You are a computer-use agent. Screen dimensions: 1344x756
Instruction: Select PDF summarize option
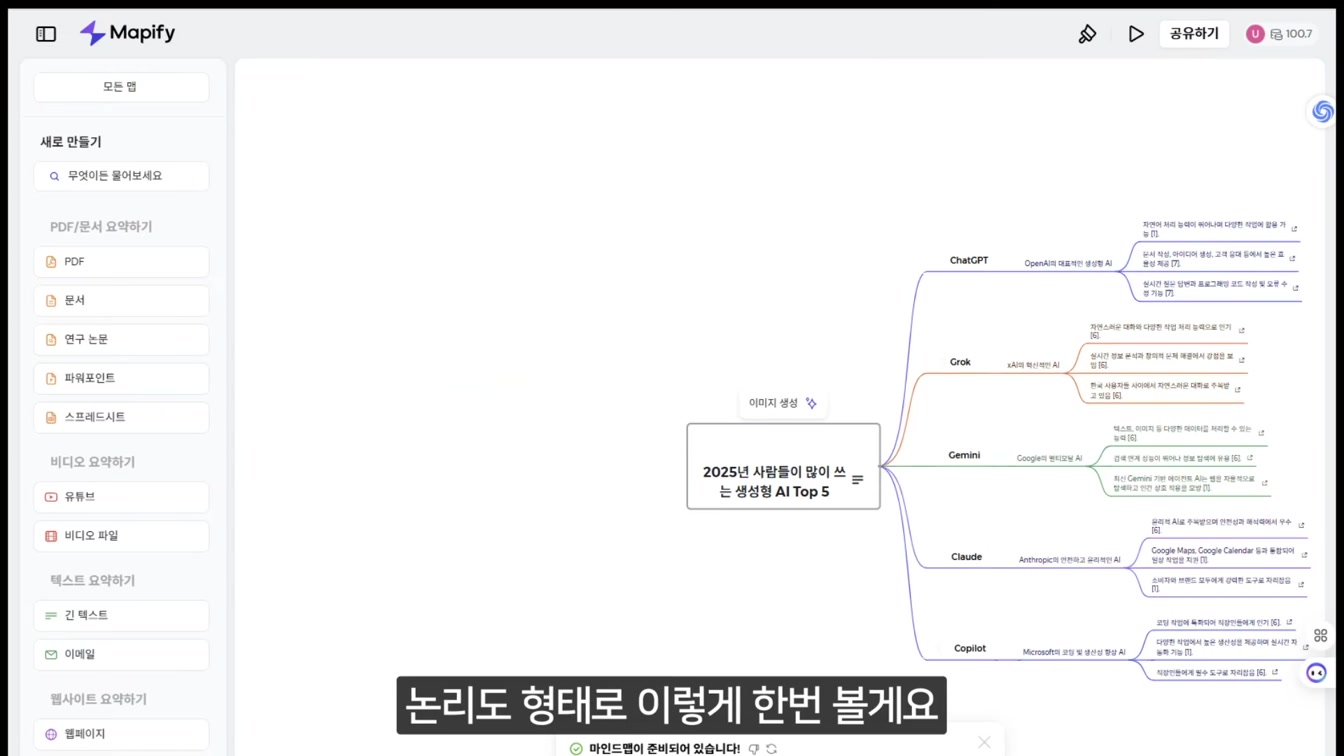point(121,262)
